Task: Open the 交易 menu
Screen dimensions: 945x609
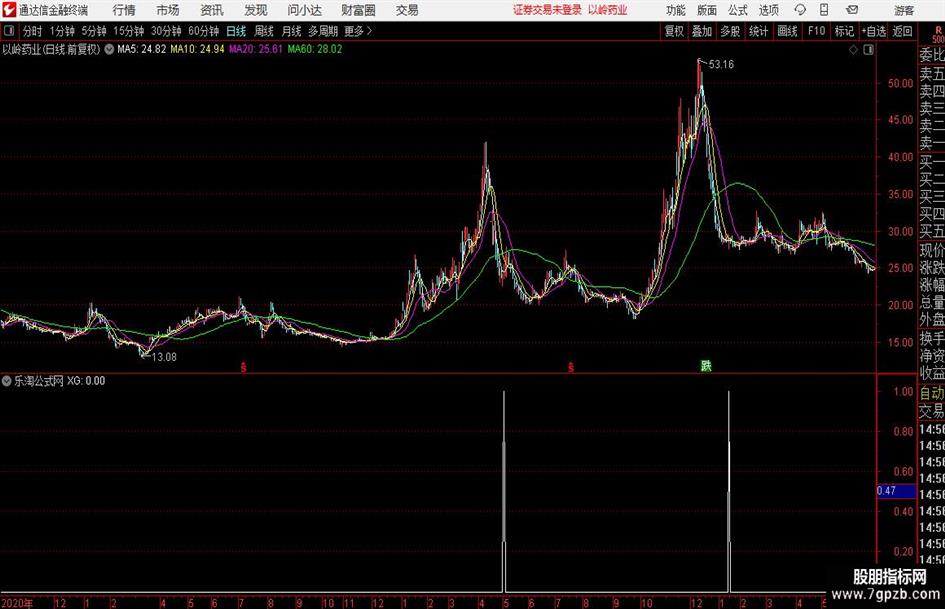Action: coord(407,10)
